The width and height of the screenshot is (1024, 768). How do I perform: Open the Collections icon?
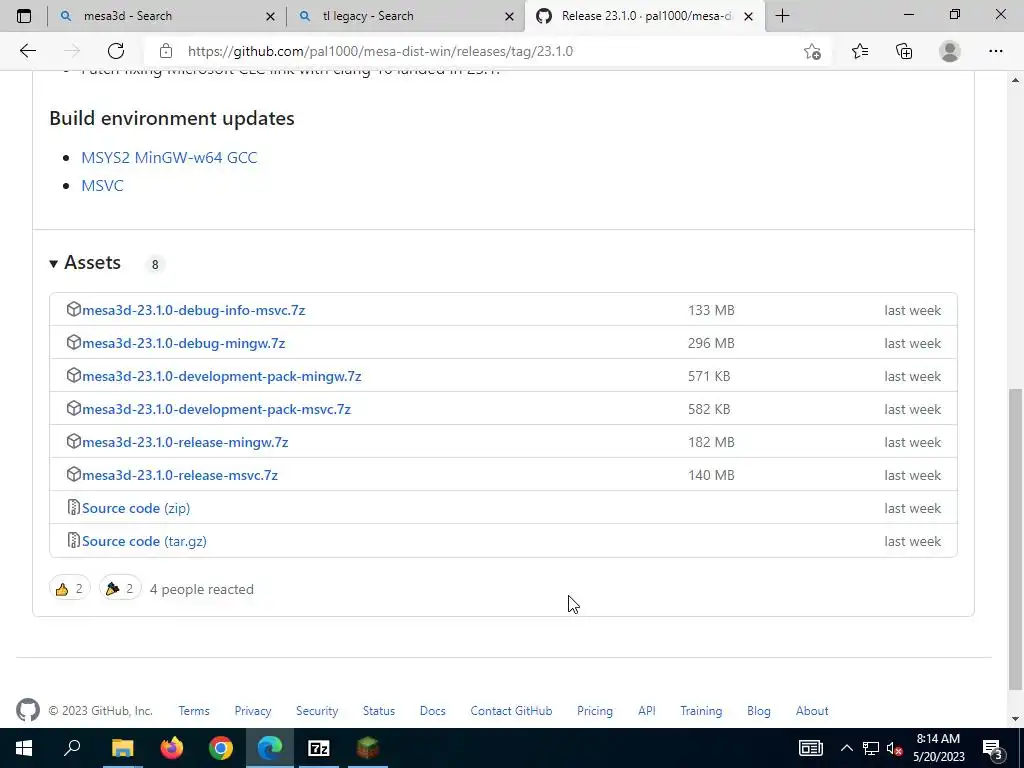click(904, 51)
